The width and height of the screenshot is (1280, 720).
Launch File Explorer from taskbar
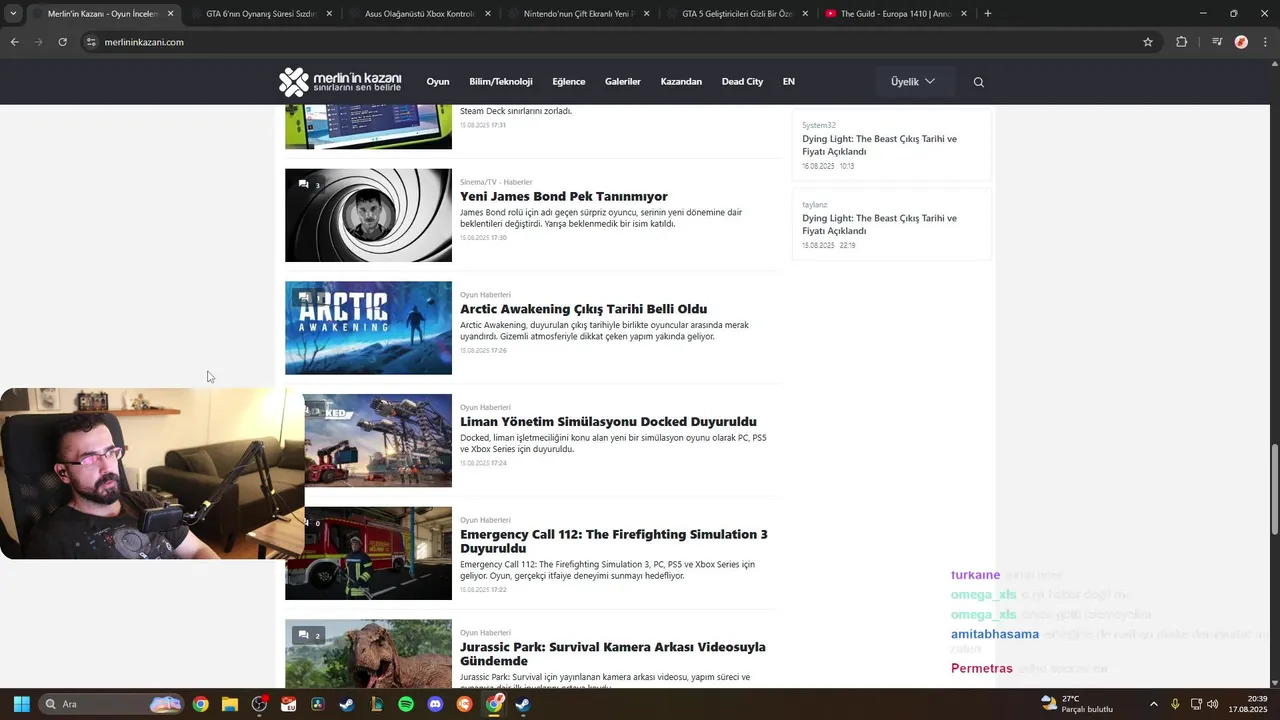(230, 704)
